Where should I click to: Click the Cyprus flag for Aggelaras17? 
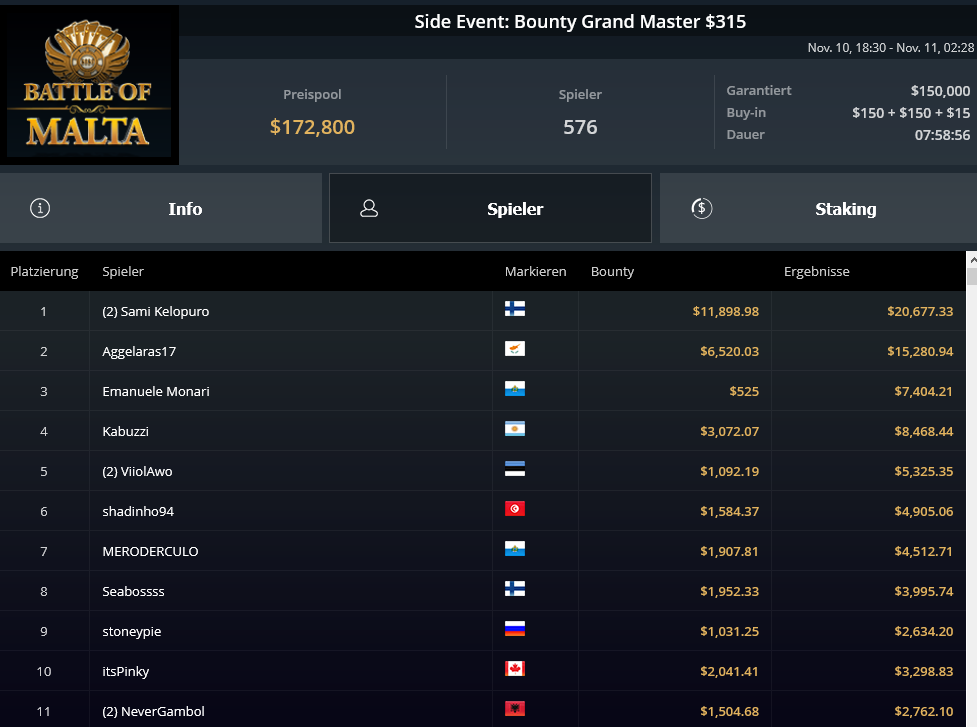point(515,349)
